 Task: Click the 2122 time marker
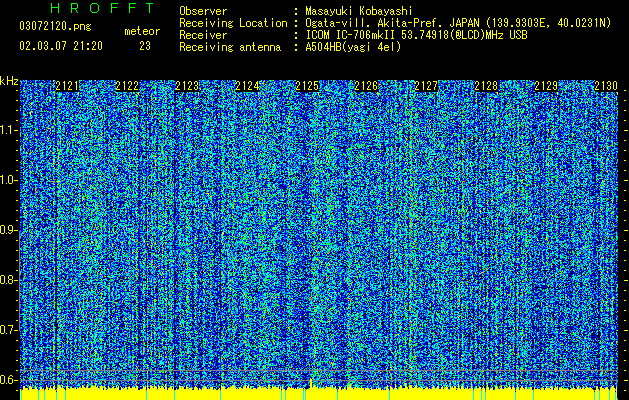coord(127,86)
